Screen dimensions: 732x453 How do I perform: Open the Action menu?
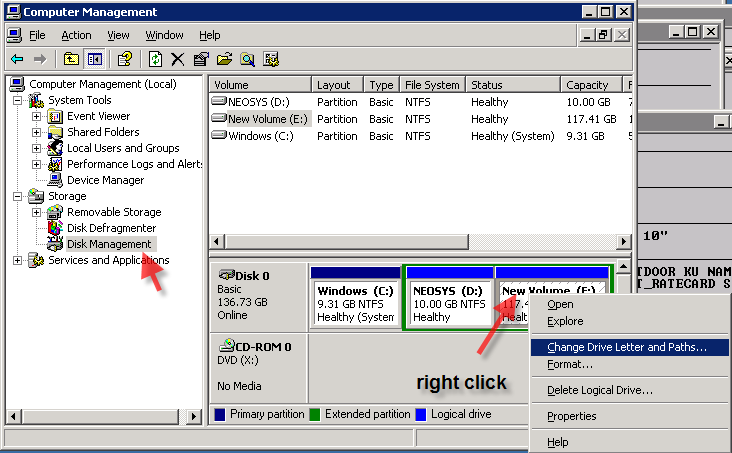click(76, 35)
